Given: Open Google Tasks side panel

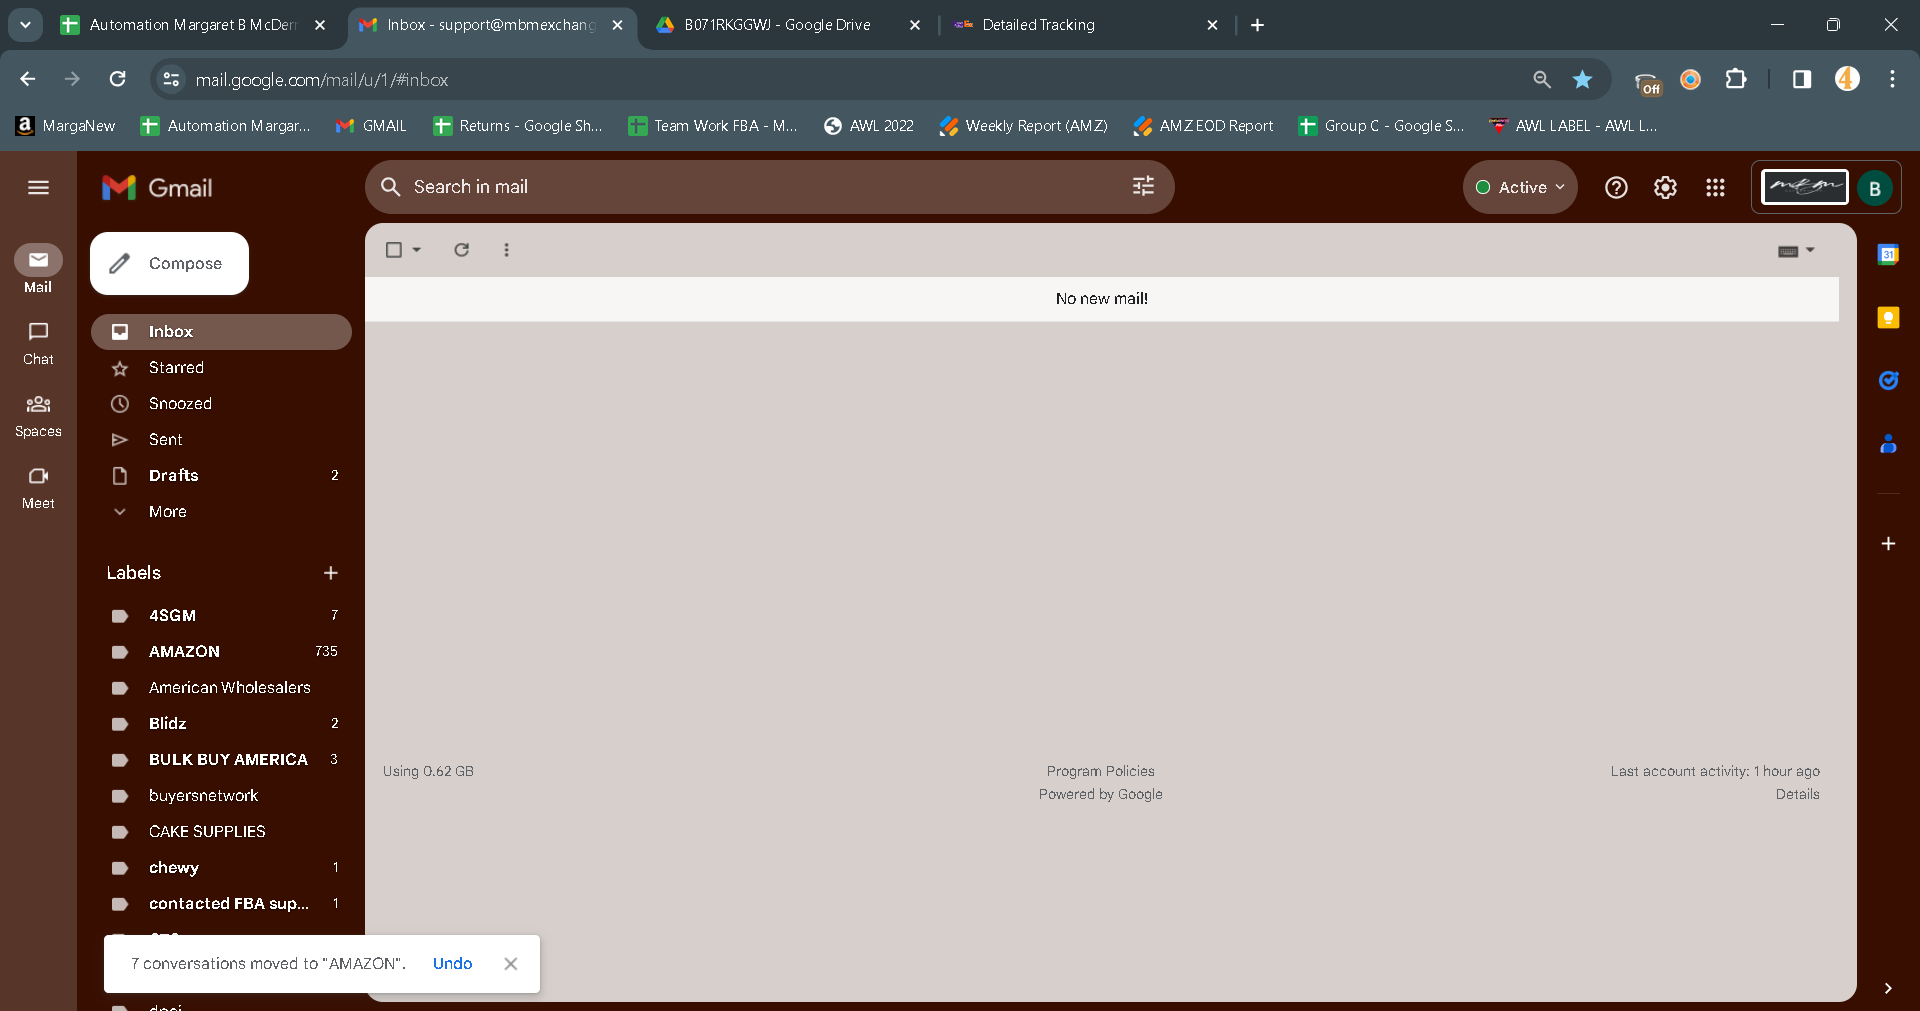Looking at the screenshot, I should pyautogui.click(x=1888, y=380).
